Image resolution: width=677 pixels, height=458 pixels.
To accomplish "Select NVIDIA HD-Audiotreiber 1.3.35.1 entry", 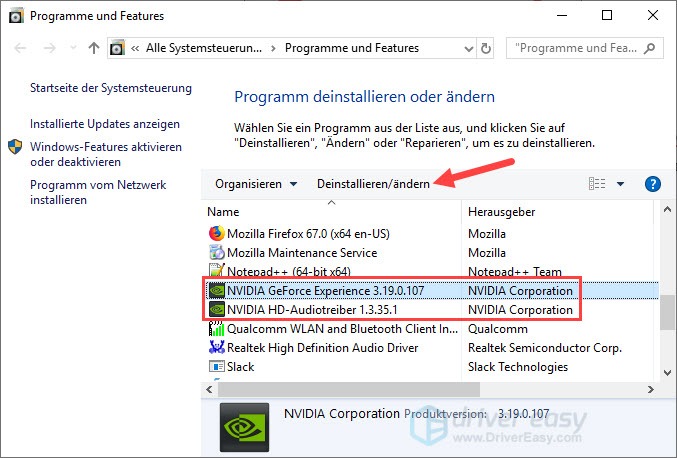I will [x=312, y=310].
